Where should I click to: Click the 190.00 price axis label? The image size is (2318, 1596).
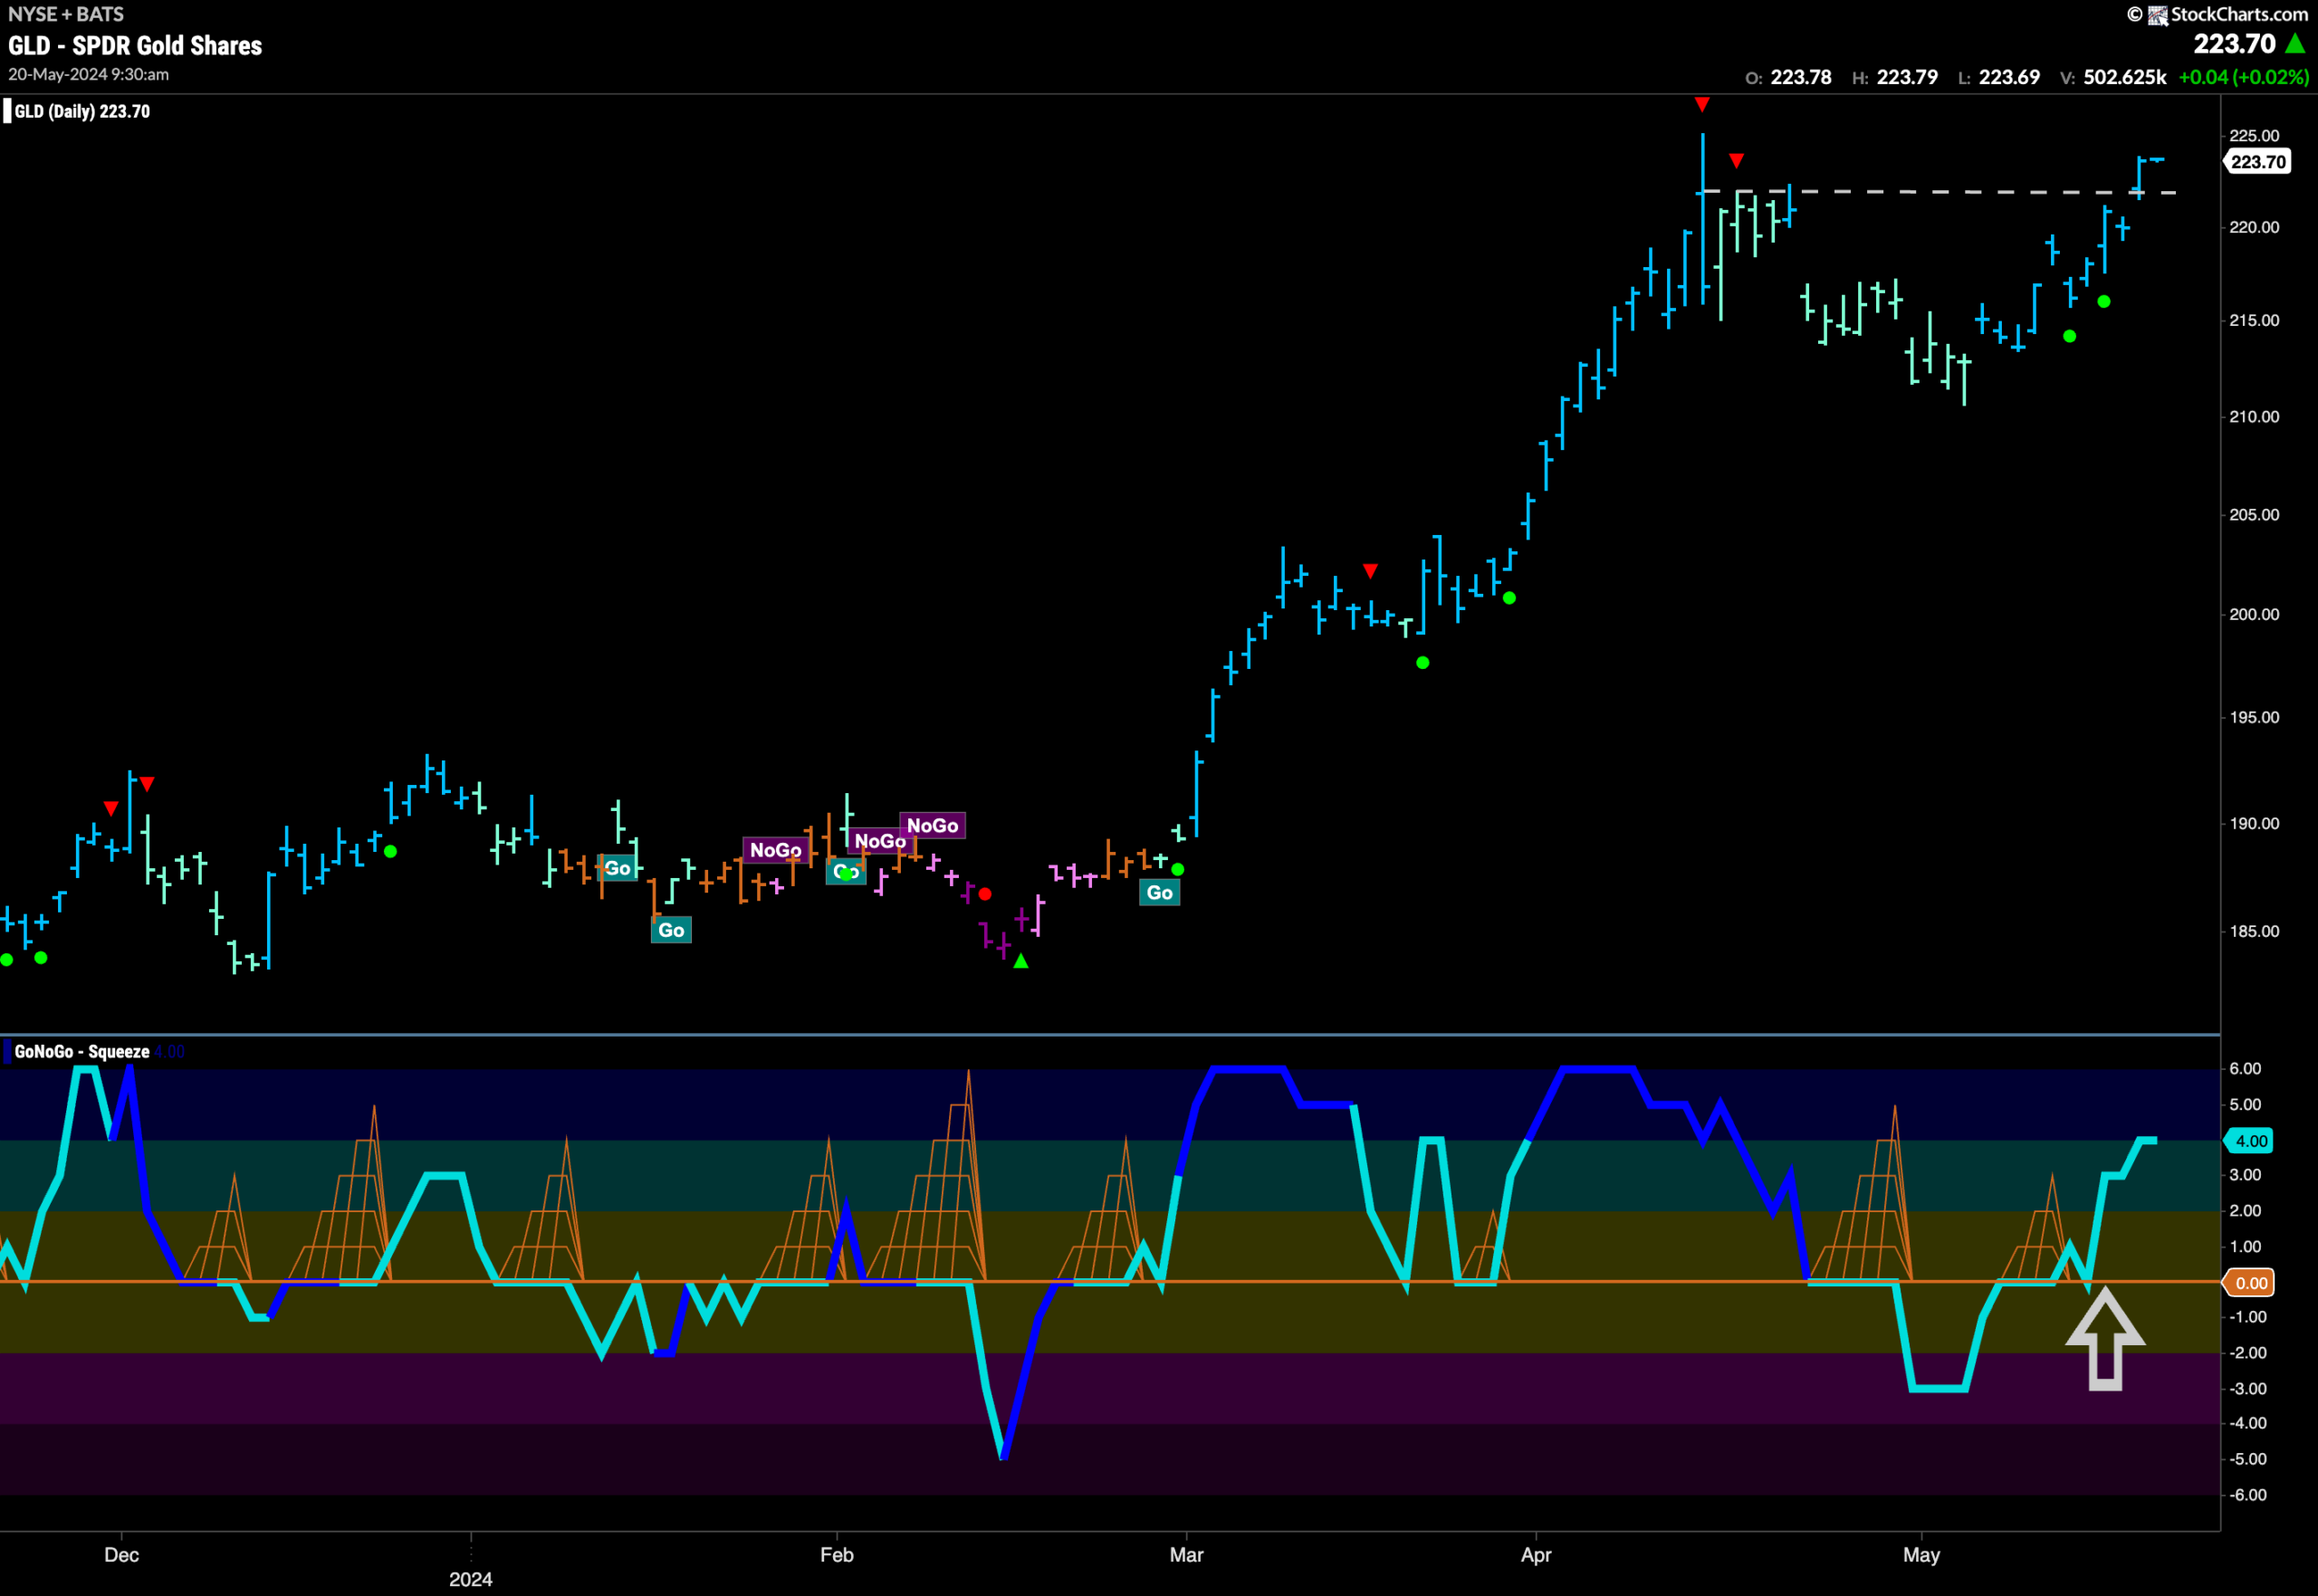tap(2254, 823)
